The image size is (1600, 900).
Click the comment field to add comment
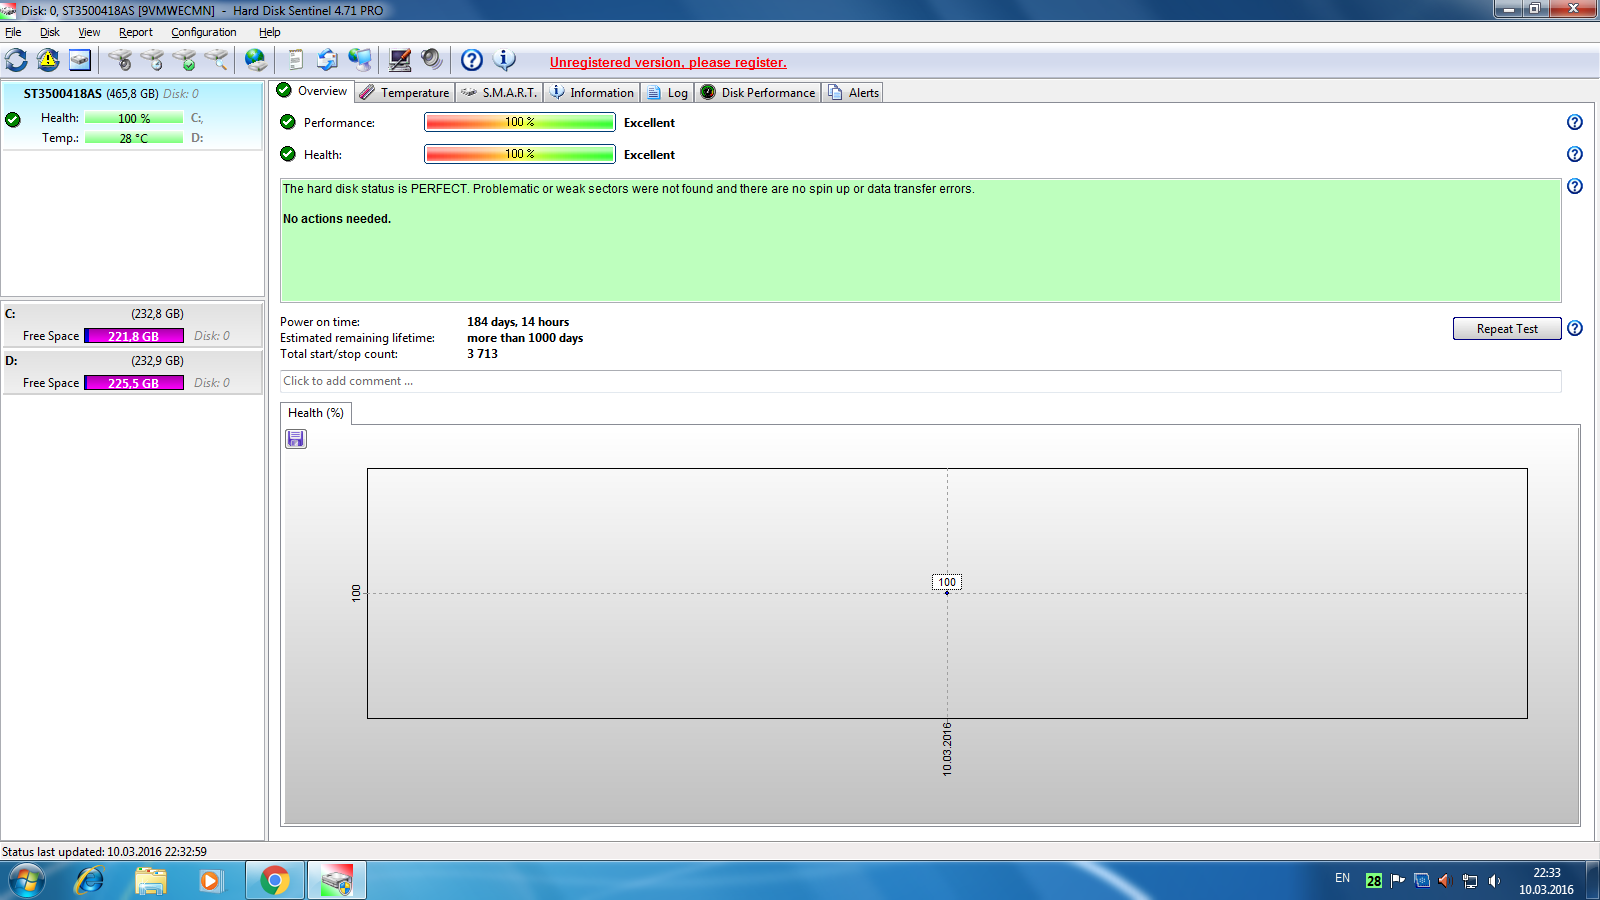920,381
